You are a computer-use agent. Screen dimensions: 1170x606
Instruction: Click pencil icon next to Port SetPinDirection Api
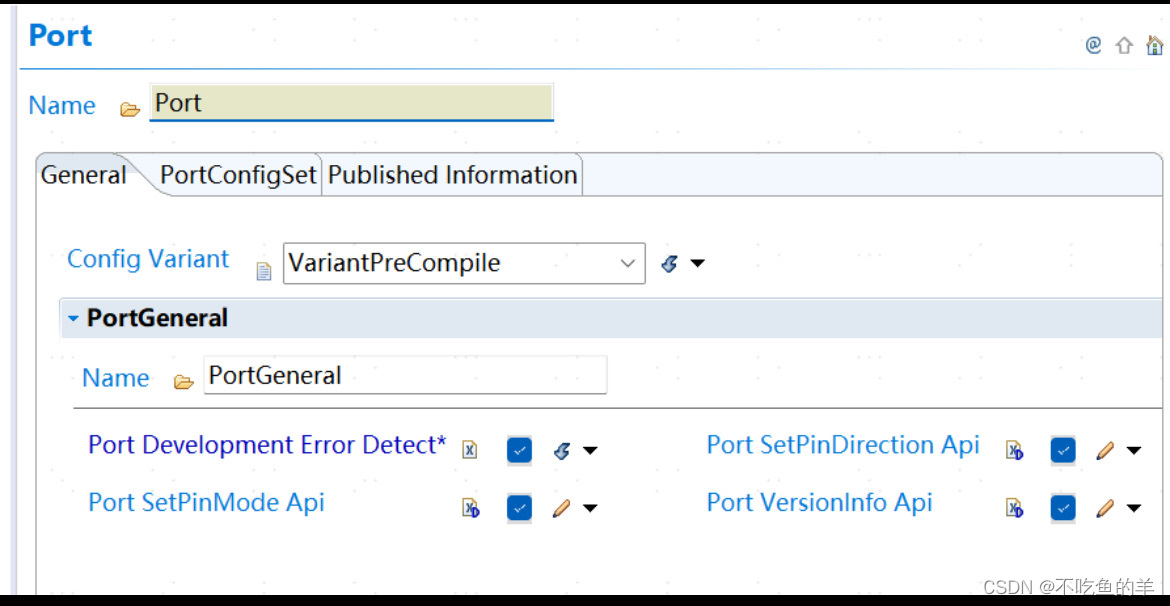click(1105, 450)
